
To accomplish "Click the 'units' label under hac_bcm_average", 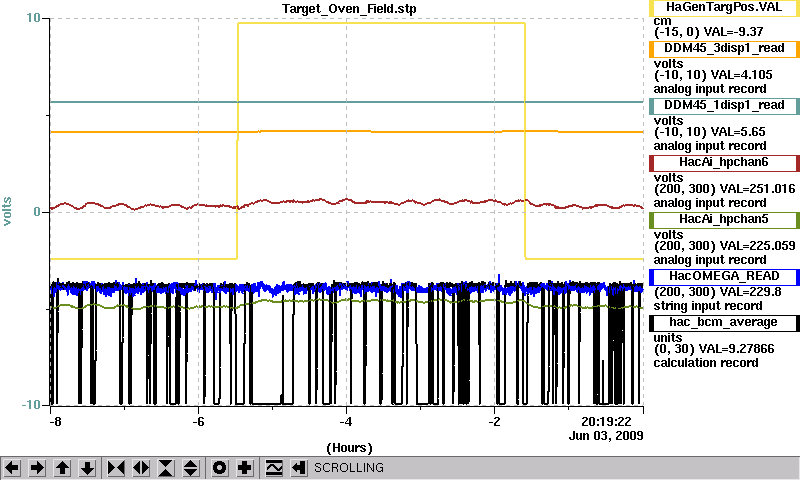I will [667, 338].
